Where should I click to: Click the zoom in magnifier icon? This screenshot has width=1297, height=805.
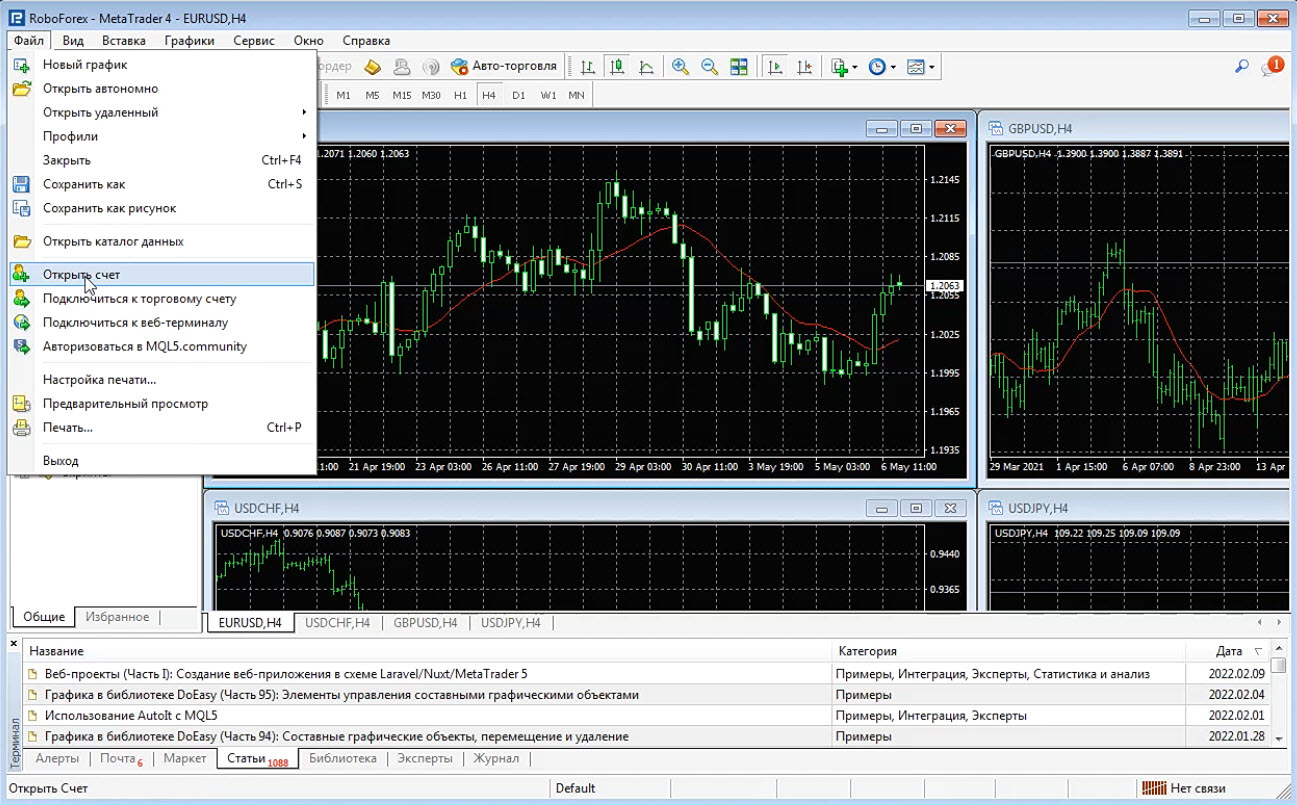(680, 67)
